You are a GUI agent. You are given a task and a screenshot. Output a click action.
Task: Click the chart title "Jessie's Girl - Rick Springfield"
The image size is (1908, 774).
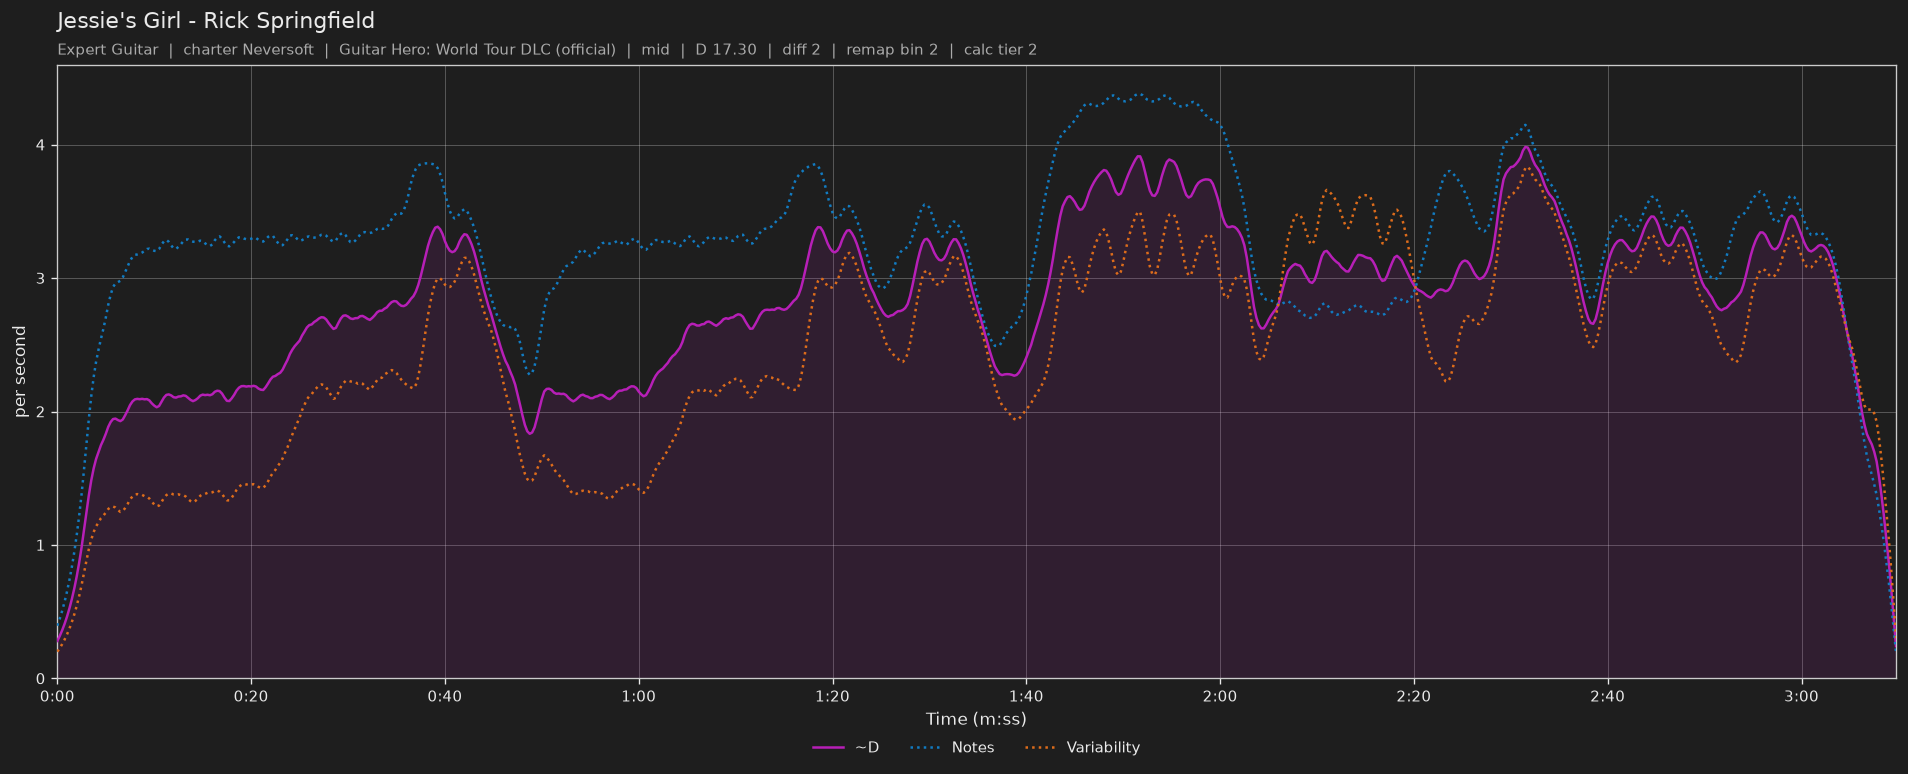click(216, 21)
